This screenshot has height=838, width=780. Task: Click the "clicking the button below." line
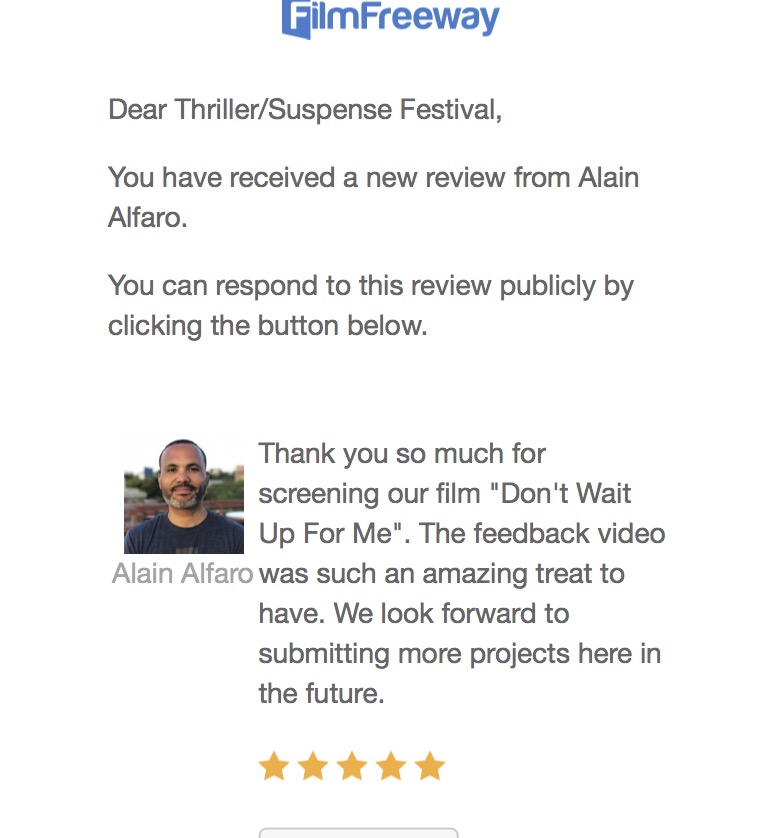click(x=267, y=326)
